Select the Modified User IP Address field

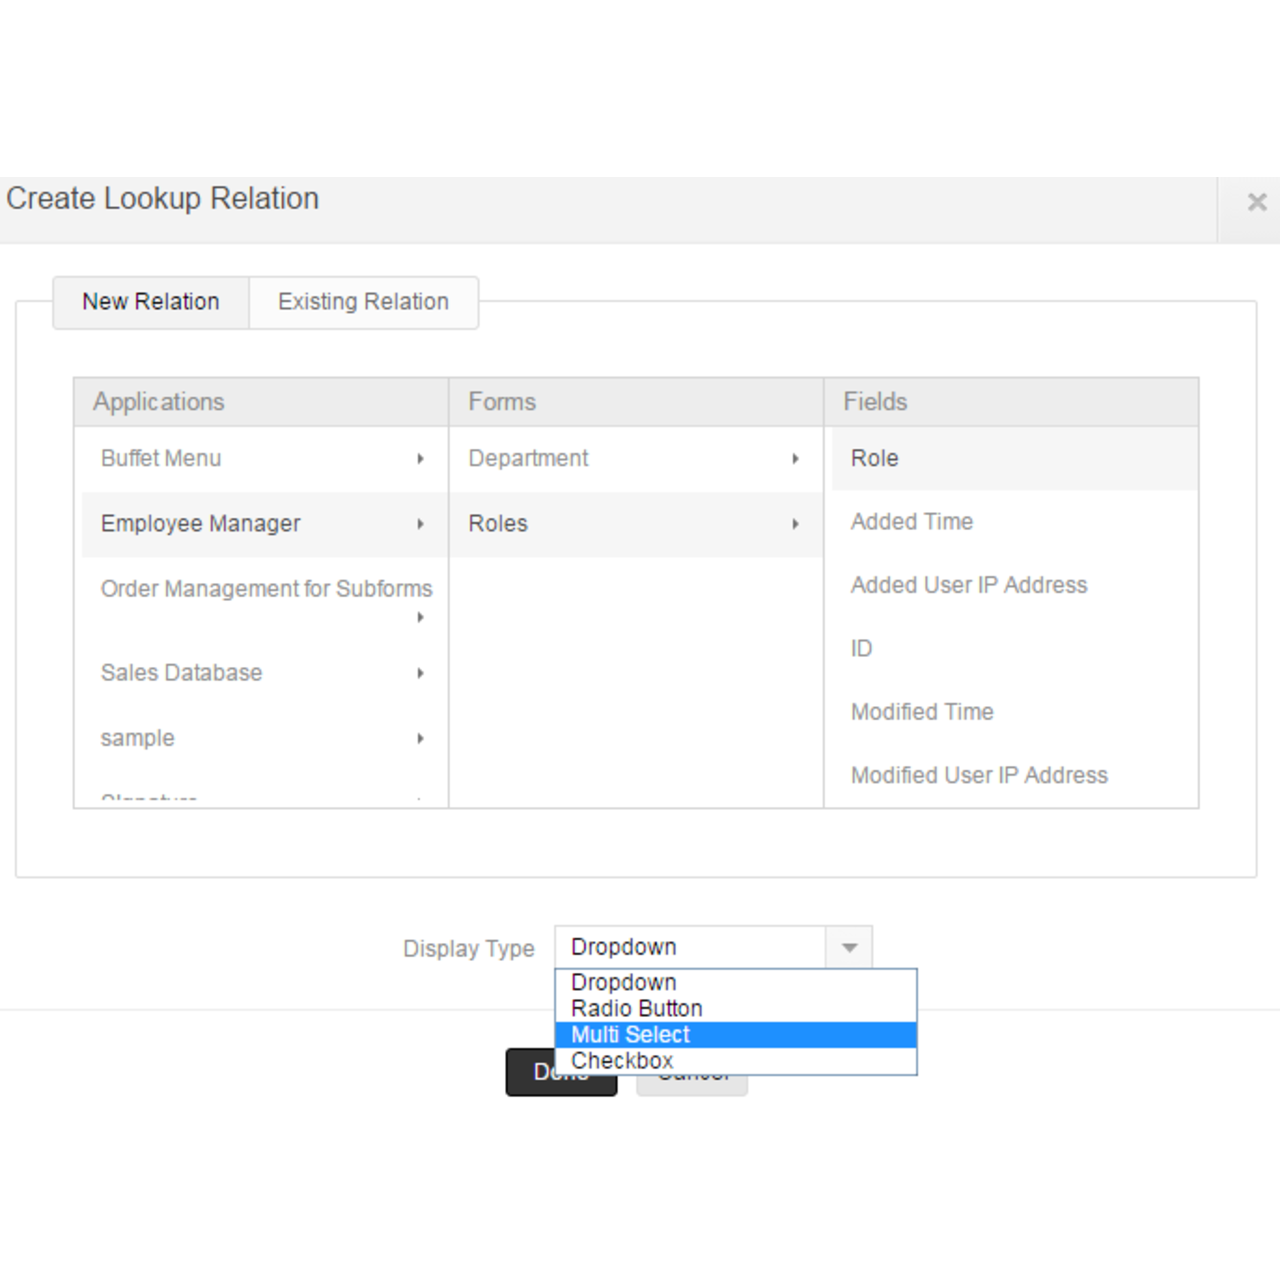point(979,775)
